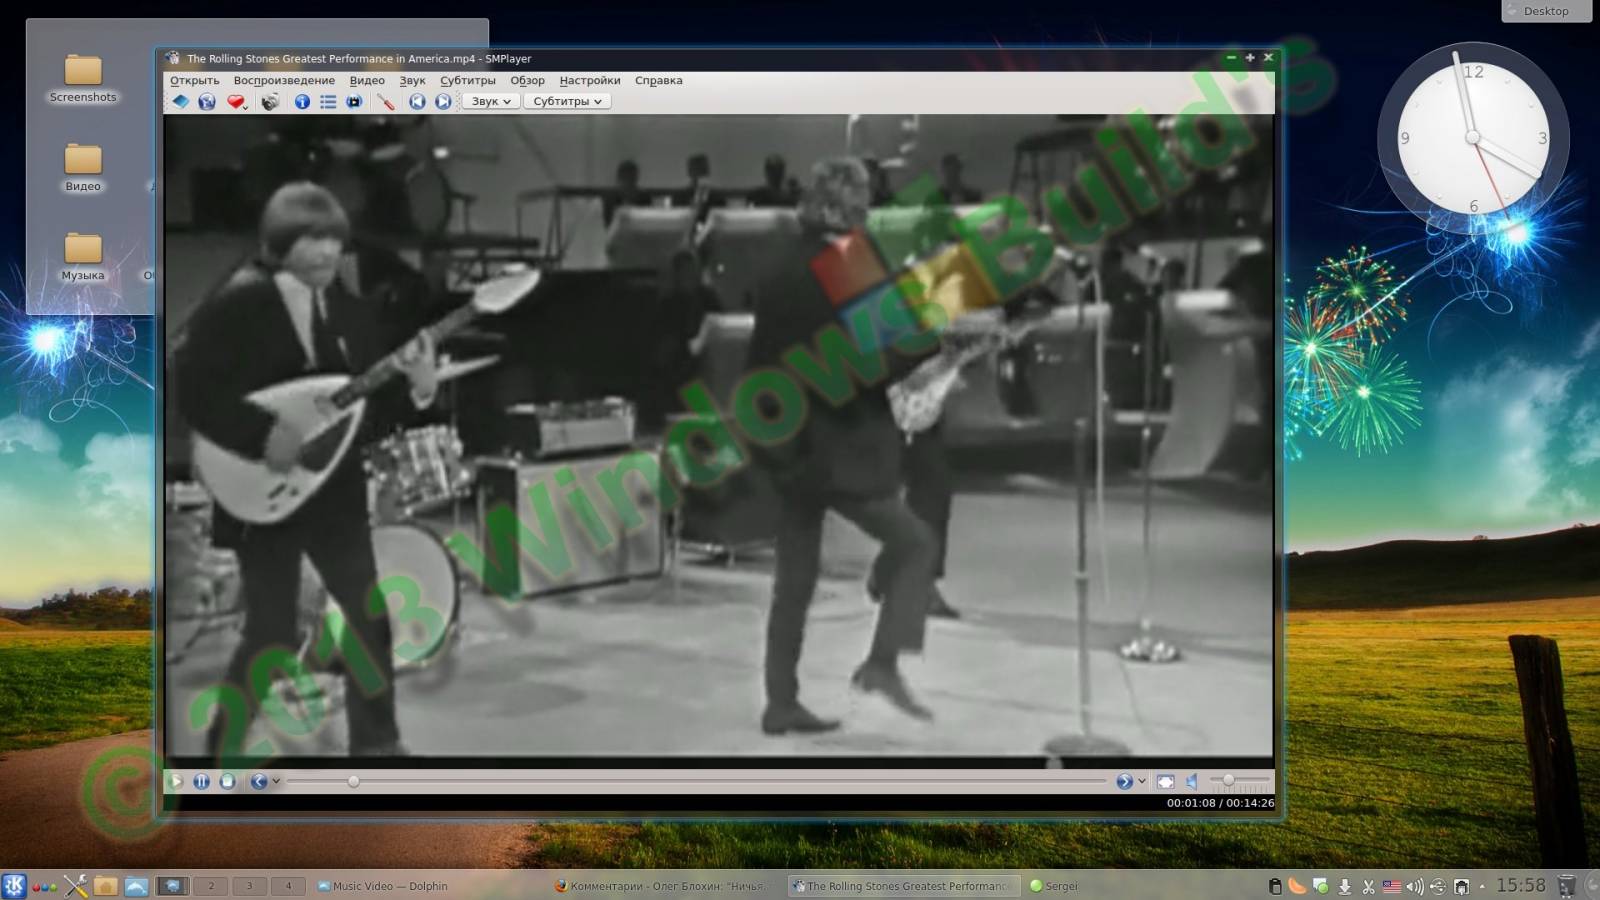The image size is (1600, 900).
Task: Take a screenshot with the camera icon
Action: [270, 101]
